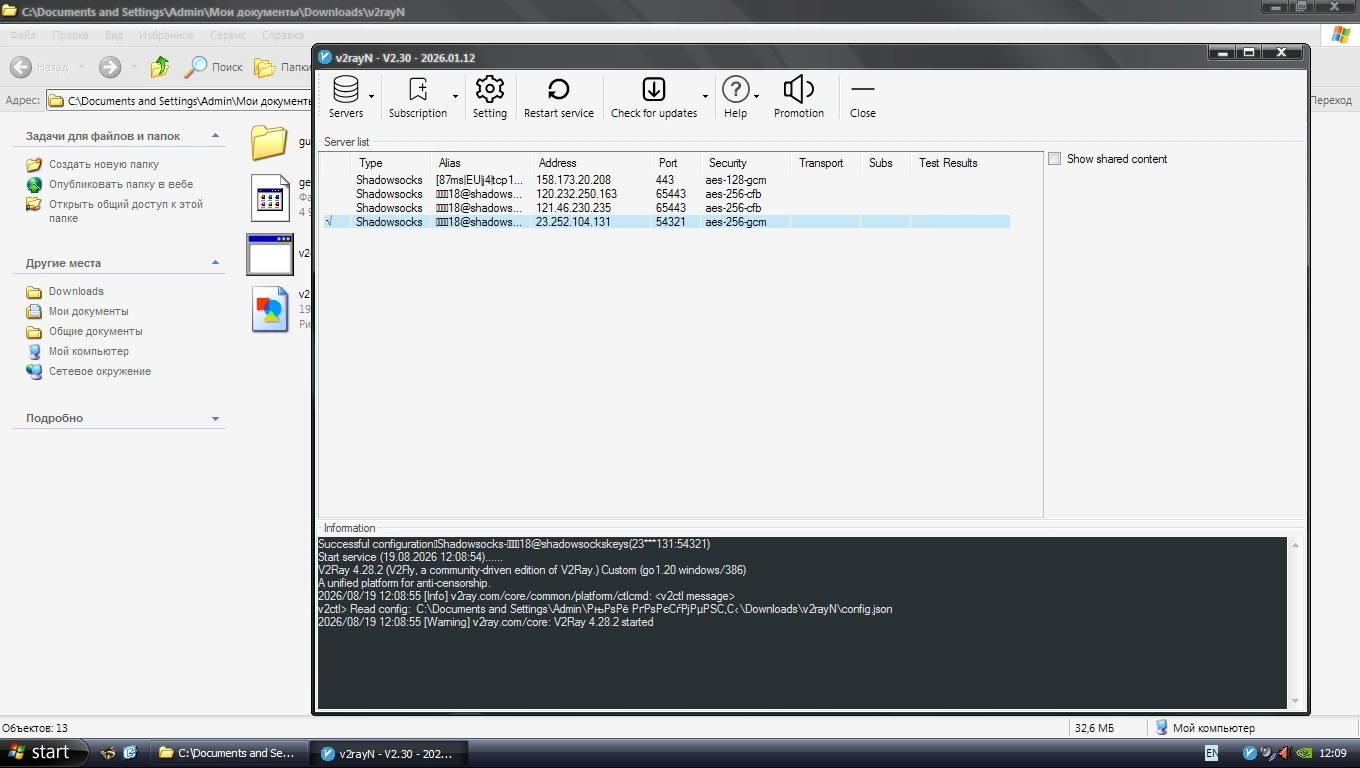This screenshot has width=1360, height=768.
Task: Expand the Servers dropdown arrow
Action: (371, 97)
